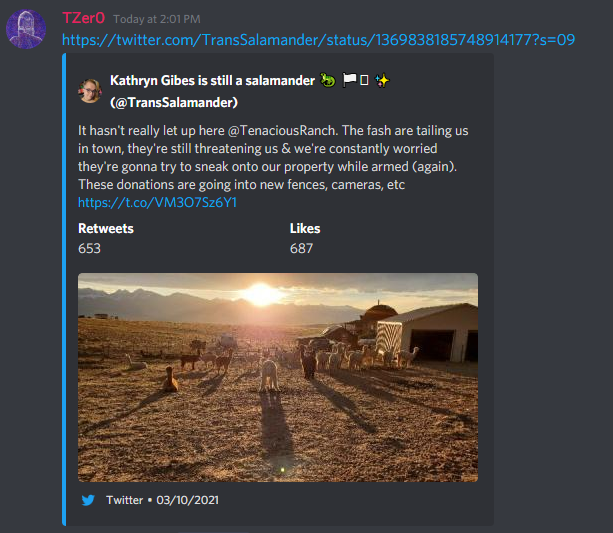The height and width of the screenshot is (533, 613).
Task: Click the 687 likes count
Action: point(301,248)
